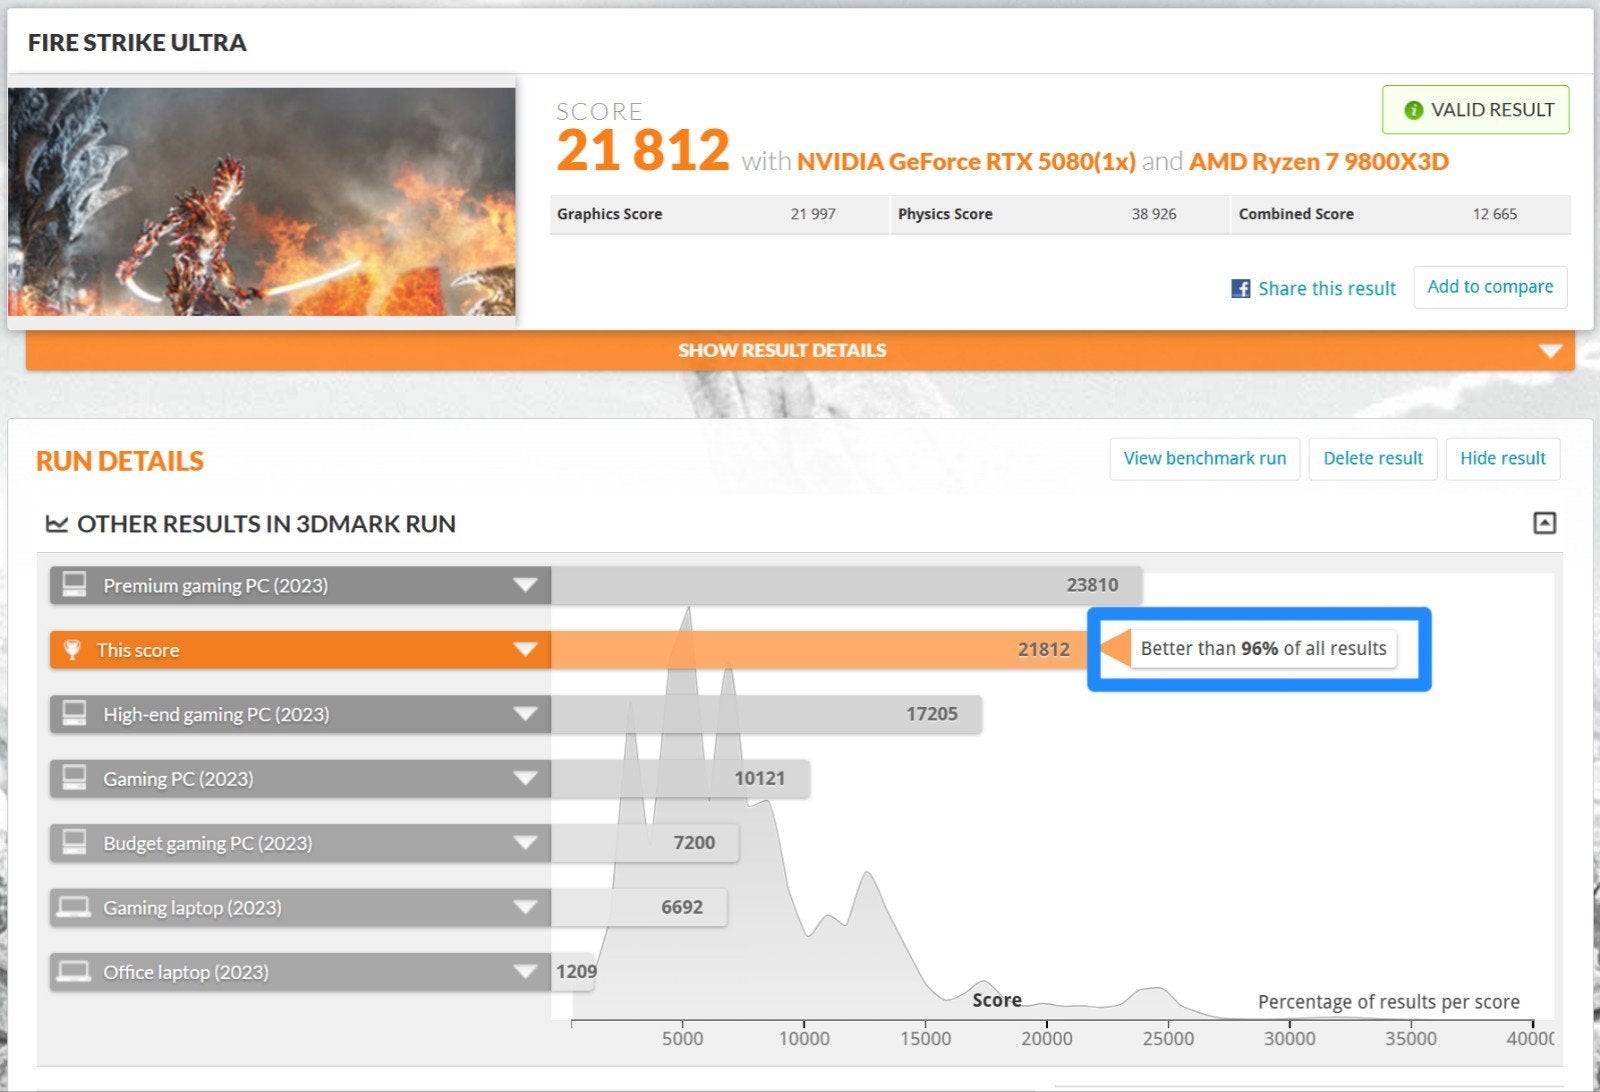Click the Valid Result badge

point(1476,110)
